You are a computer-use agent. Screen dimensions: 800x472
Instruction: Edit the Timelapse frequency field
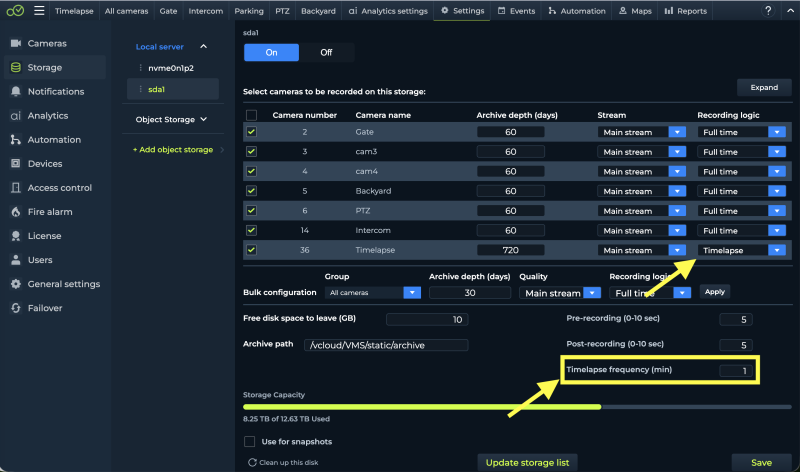pyautogui.click(x=736, y=370)
